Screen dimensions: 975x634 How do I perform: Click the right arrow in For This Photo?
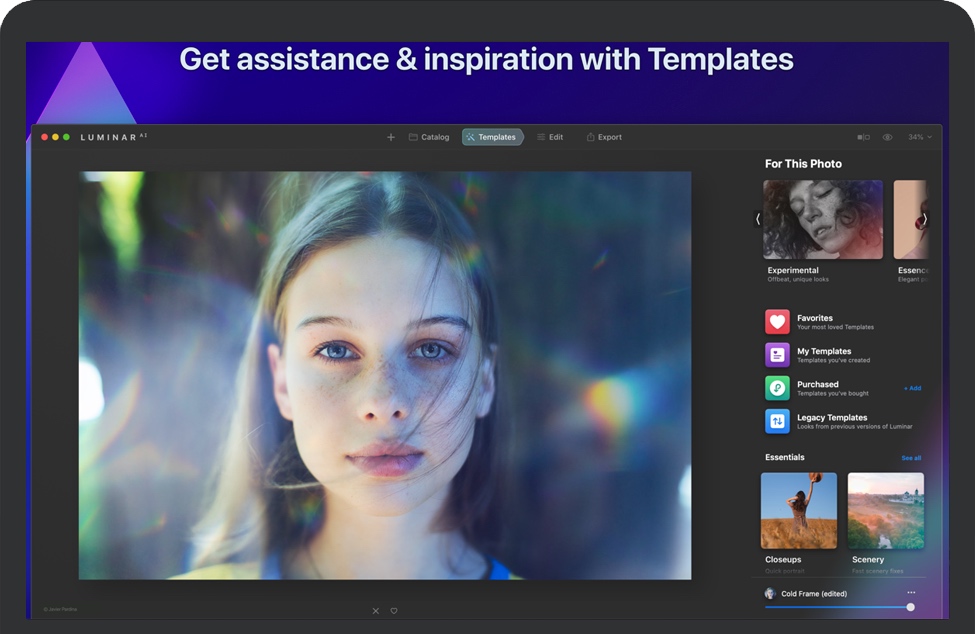pos(924,219)
